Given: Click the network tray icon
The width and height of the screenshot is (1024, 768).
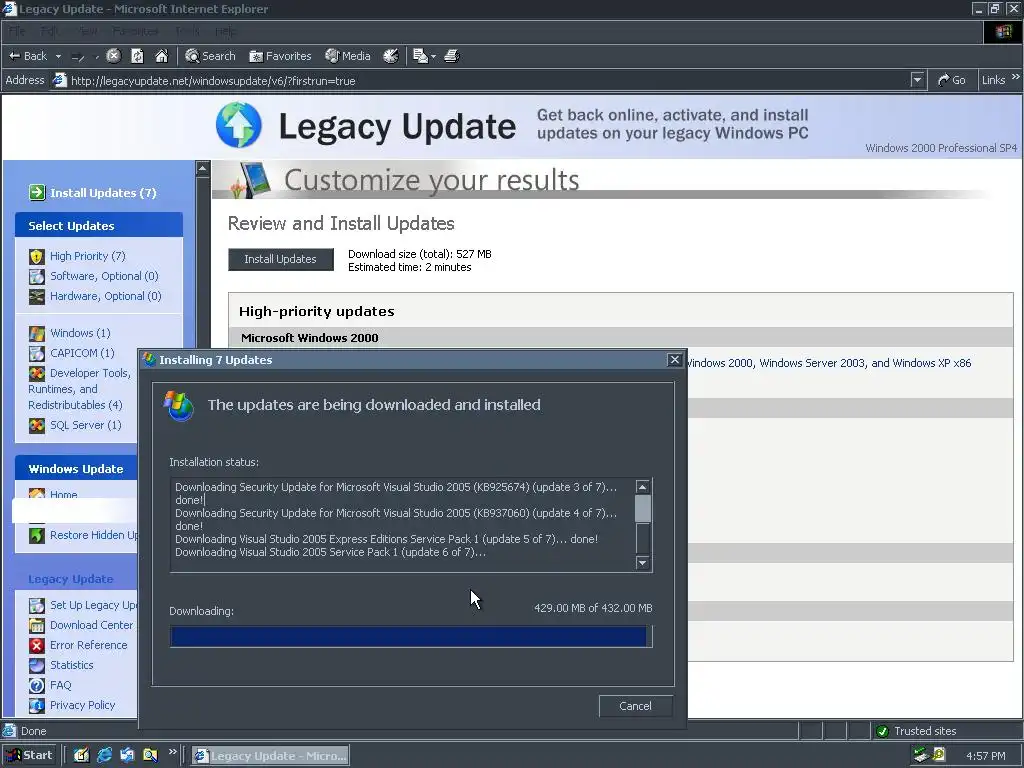Looking at the screenshot, I should coord(921,756).
